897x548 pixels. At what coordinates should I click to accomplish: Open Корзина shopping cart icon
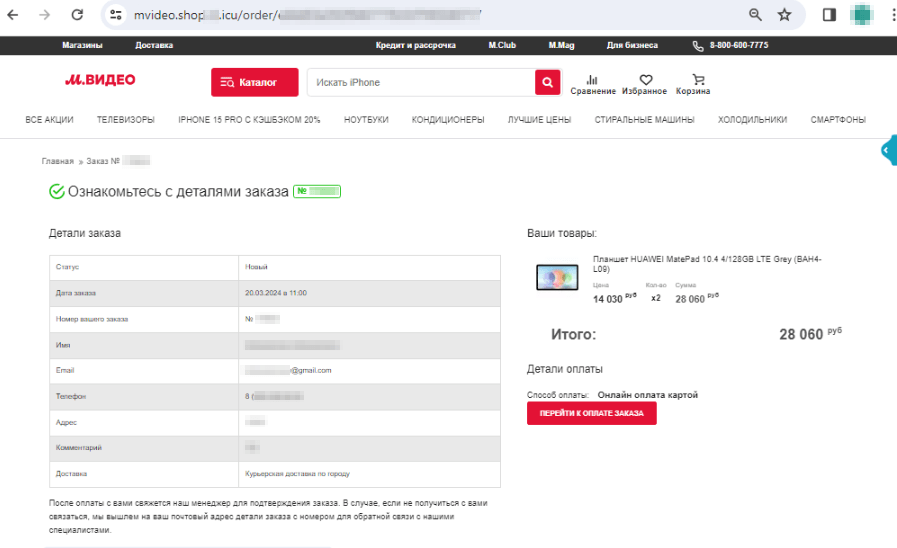[697, 84]
